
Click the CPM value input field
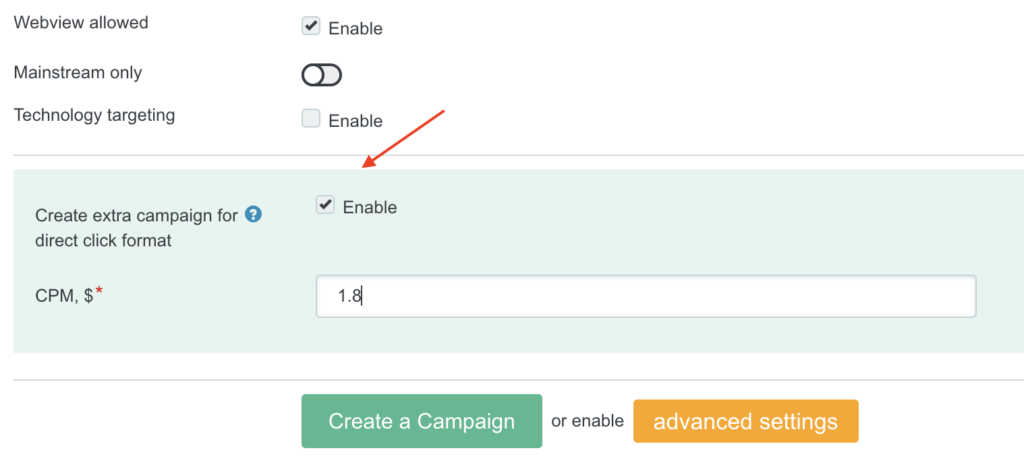pos(645,297)
